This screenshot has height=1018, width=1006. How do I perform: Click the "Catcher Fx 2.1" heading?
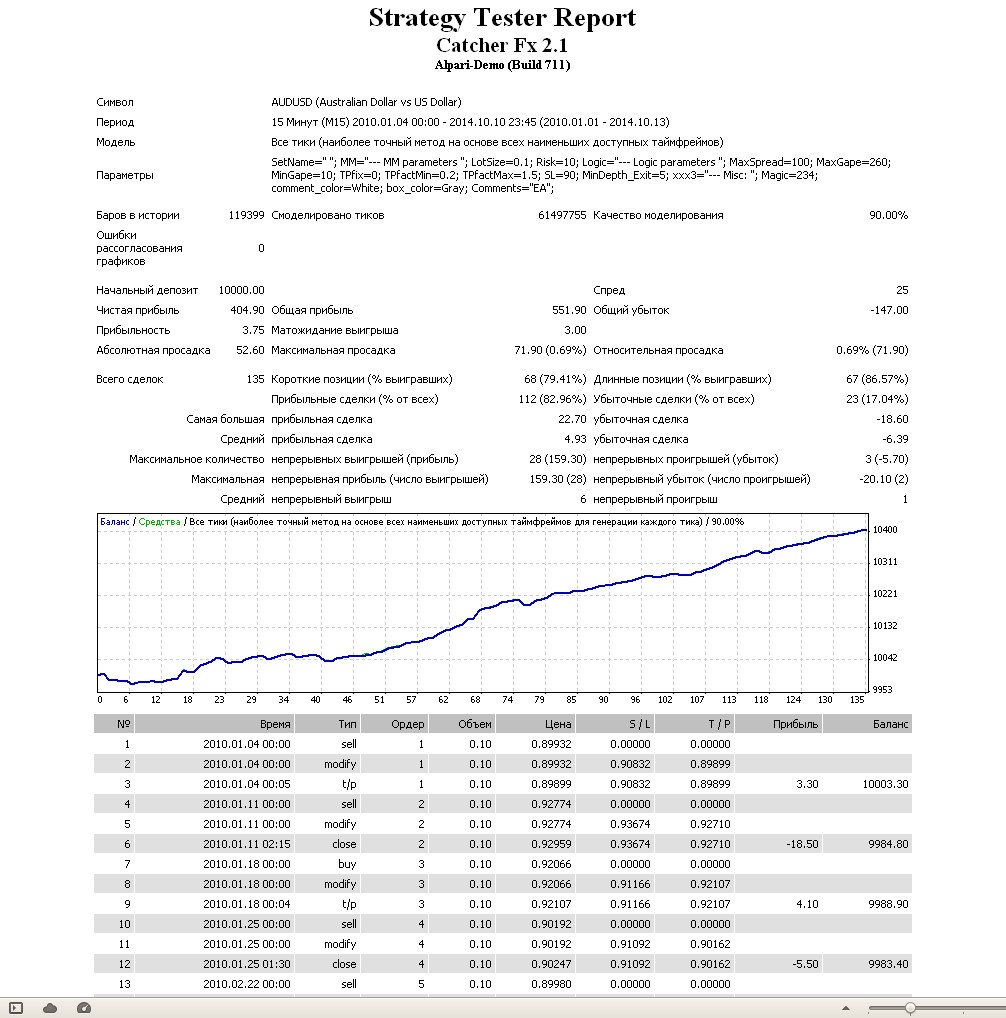coord(502,45)
